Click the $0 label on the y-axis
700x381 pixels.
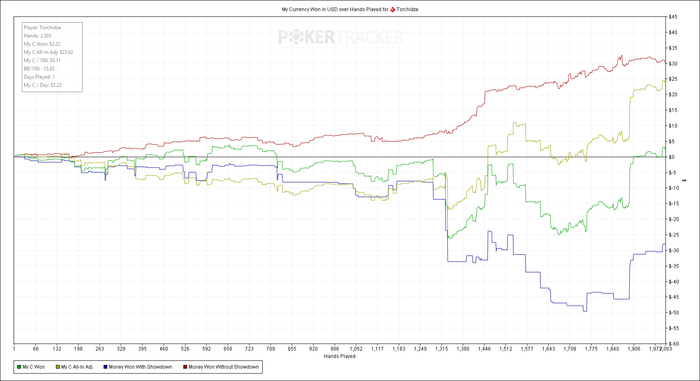point(671,157)
